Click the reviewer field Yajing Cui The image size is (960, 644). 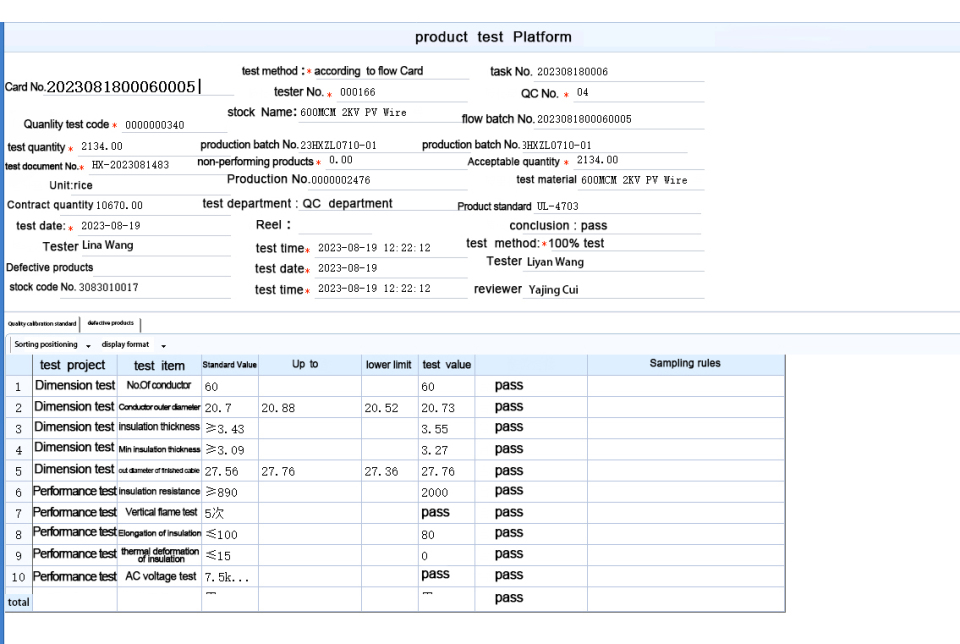[612, 290]
